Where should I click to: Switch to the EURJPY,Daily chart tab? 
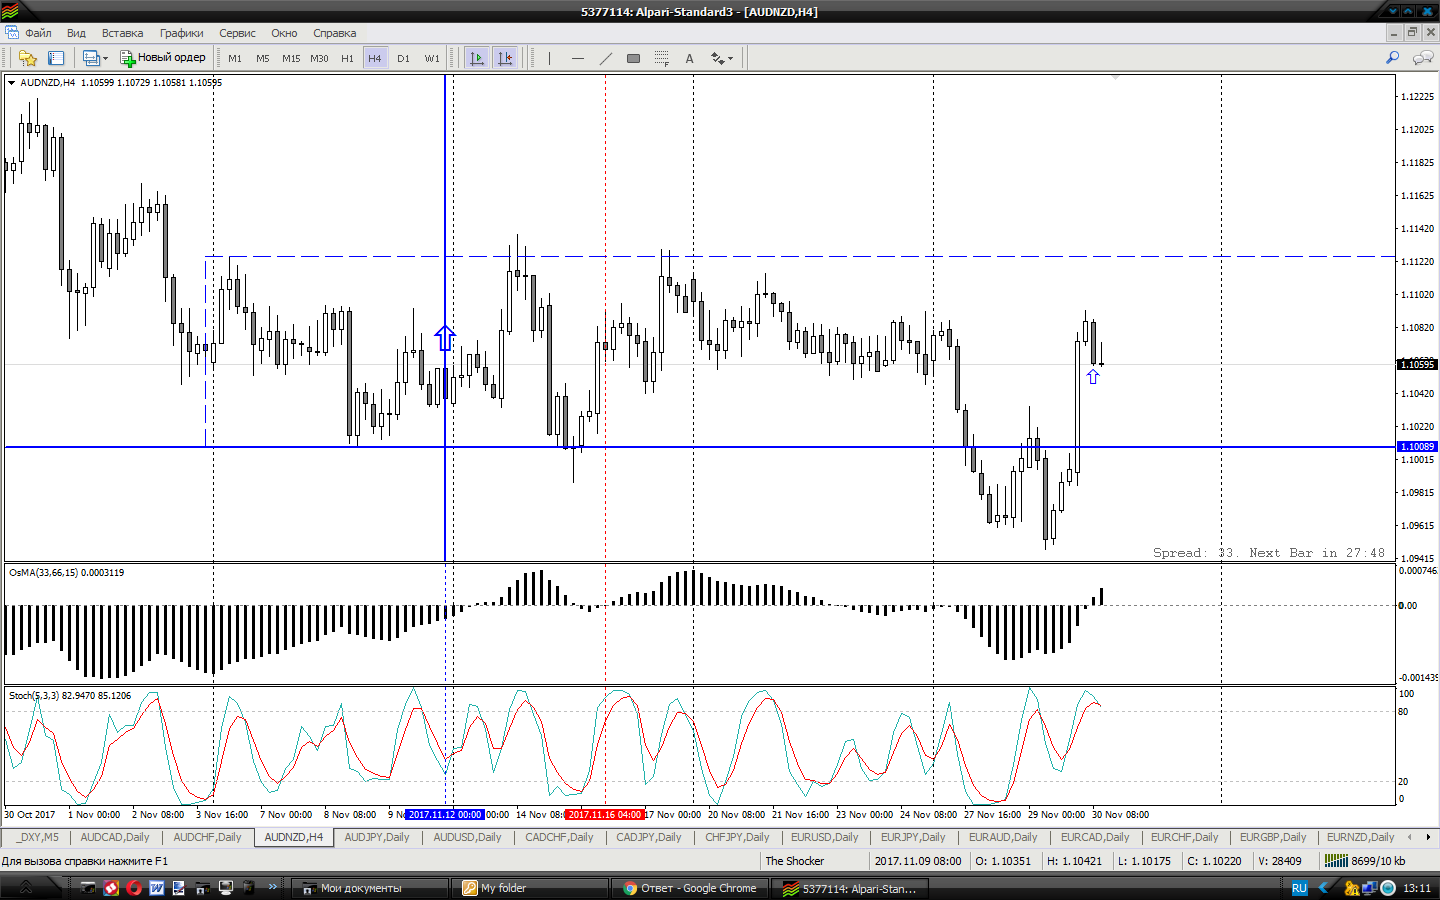click(913, 838)
